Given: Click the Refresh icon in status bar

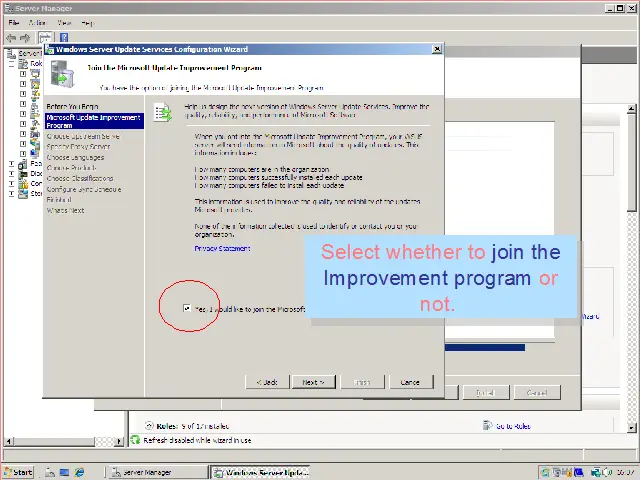Looking at the screenshot, I should point(136,440).
